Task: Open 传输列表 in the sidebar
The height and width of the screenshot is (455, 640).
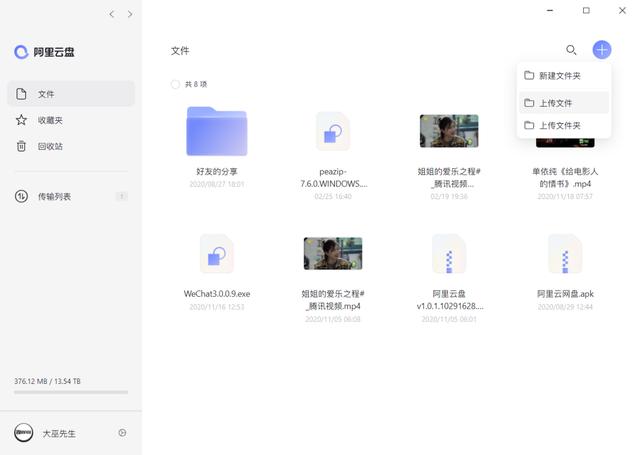Action: coord(71,196)
